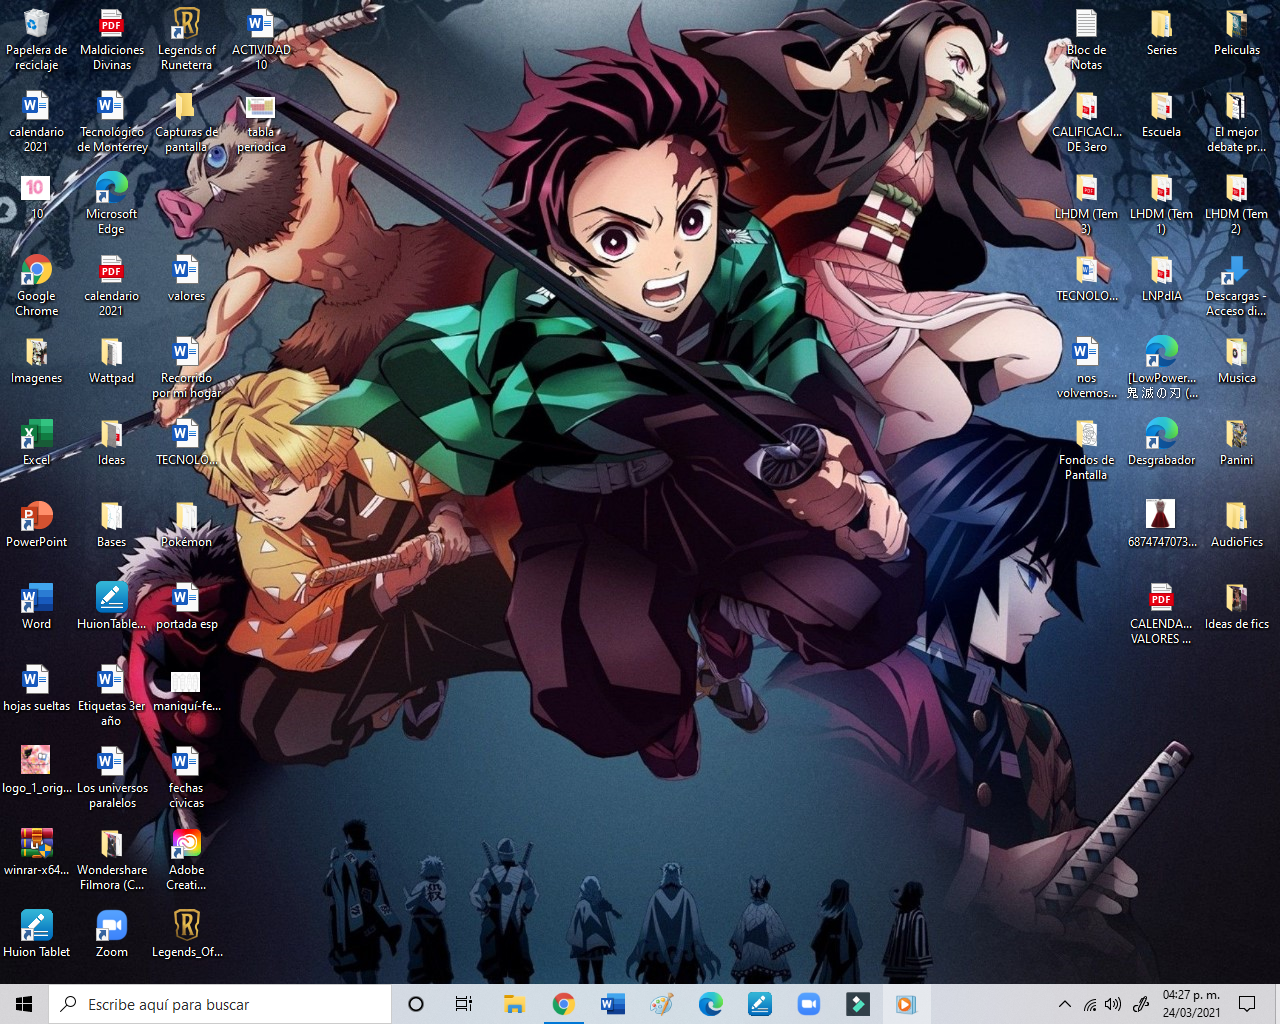Open Maldiciones Divinas PDF file
The image size is (1280, 1024).
pyautogui.click(x=111, y=40)
